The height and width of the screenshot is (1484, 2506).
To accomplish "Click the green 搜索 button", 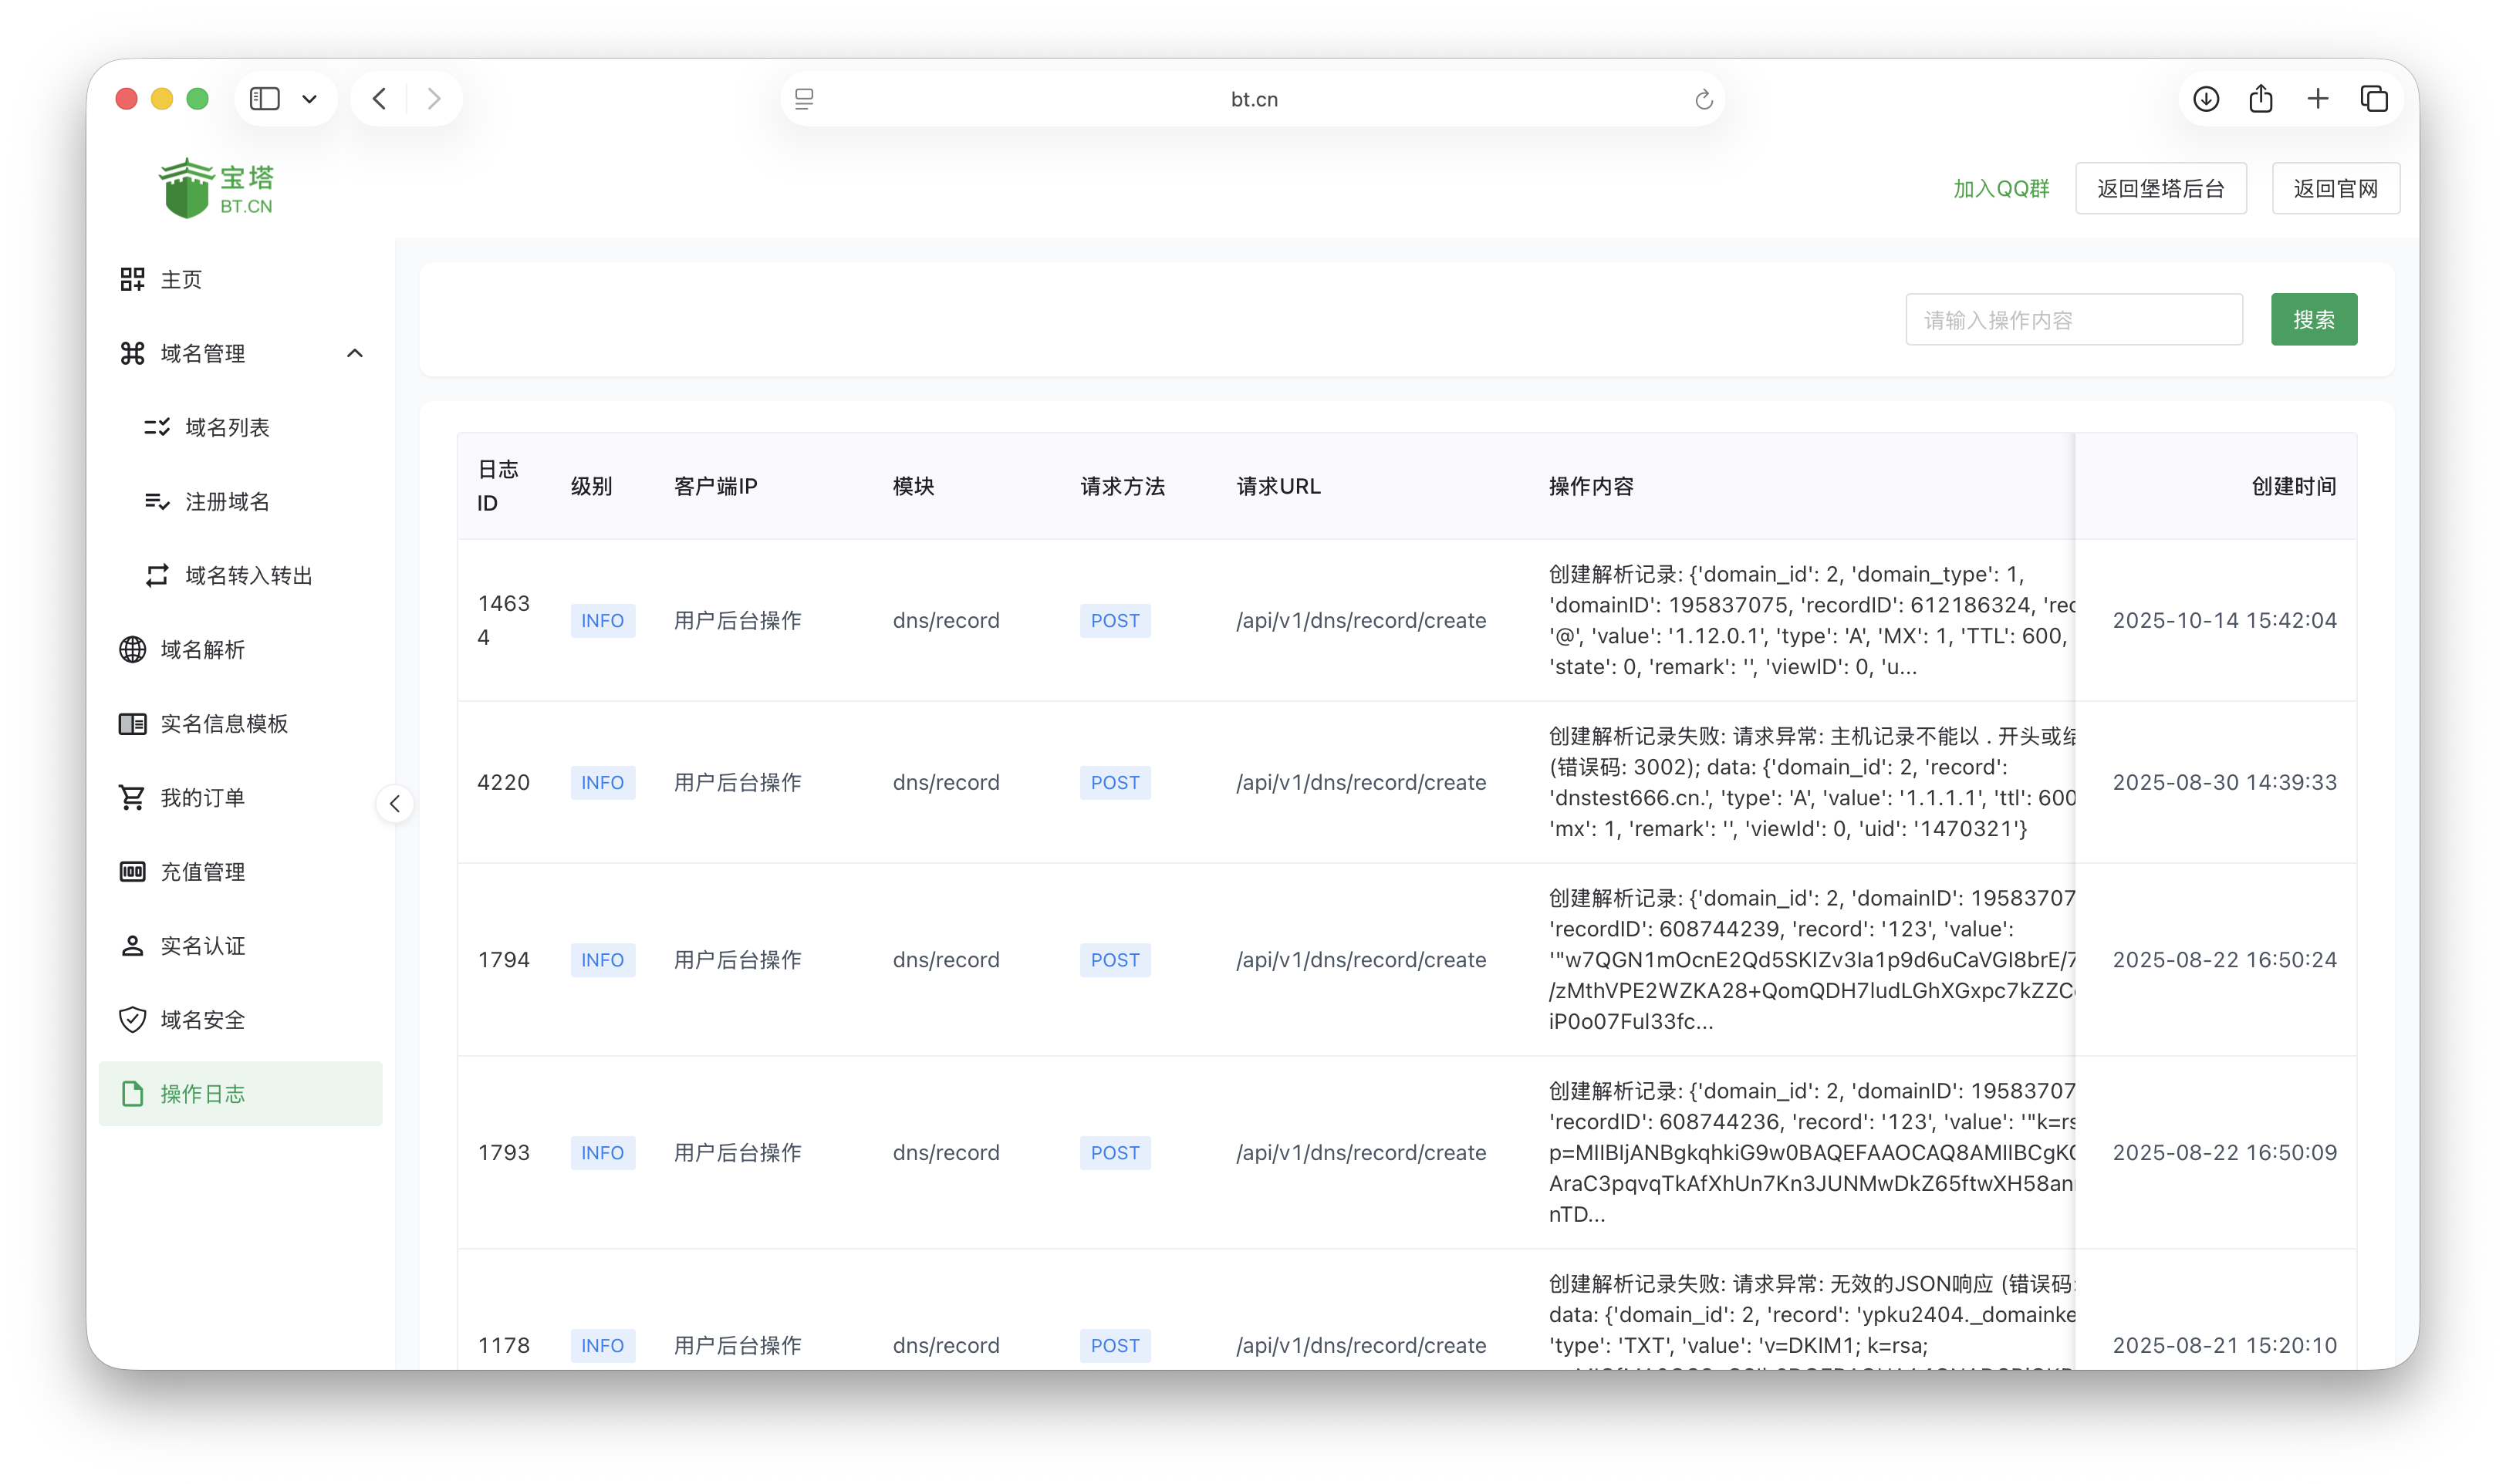I will pos(2313,320).
